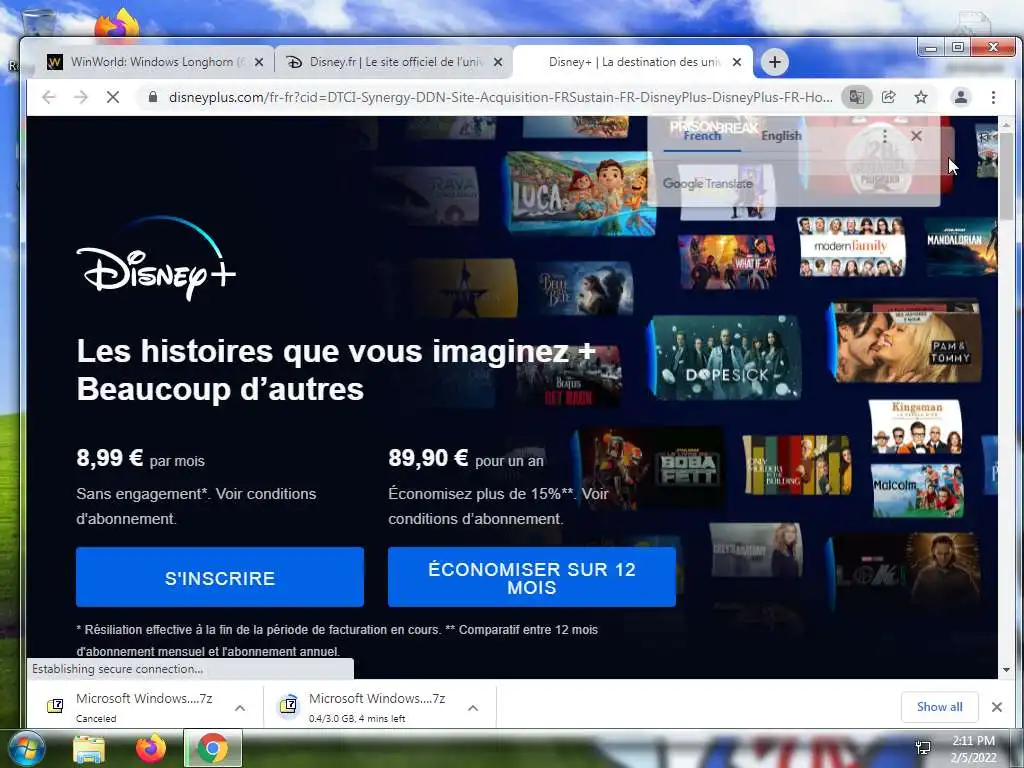Click the page scrollbar down arrow
Viewport: 1024px width, 768px height.
pyautogui.click(x=1006, y=670)
